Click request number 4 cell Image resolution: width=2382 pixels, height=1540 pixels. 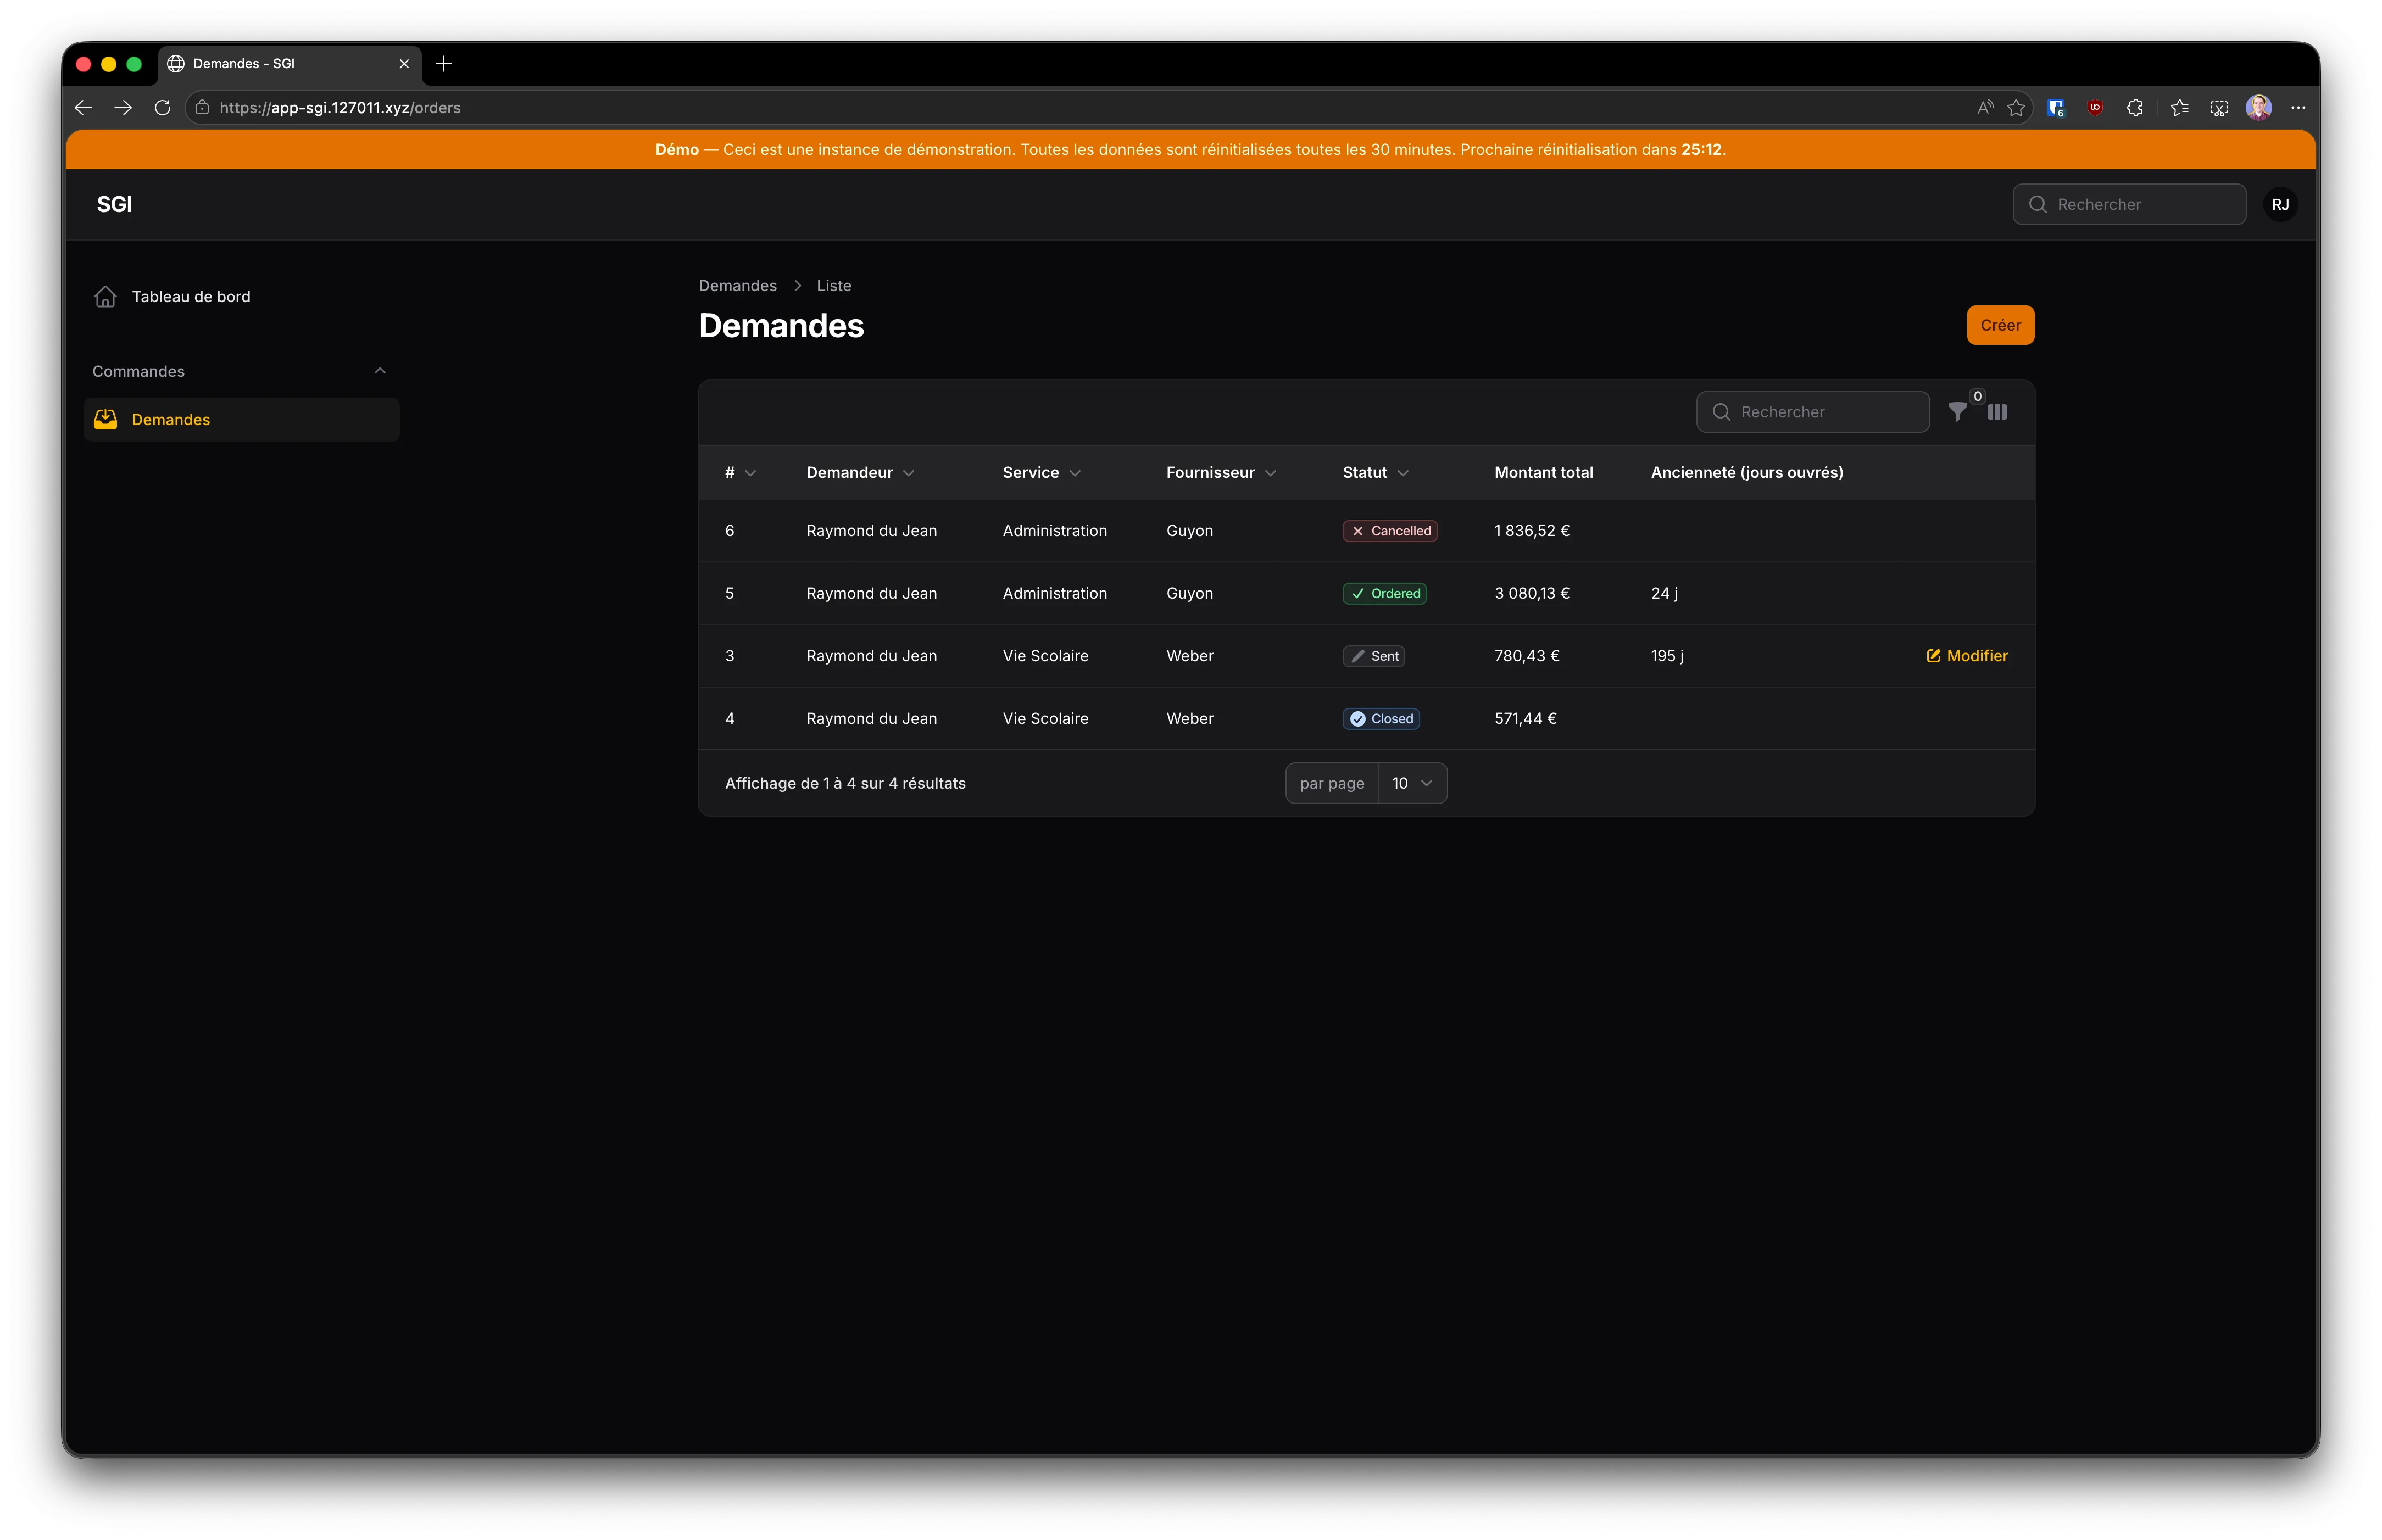[x=730, y=719]
